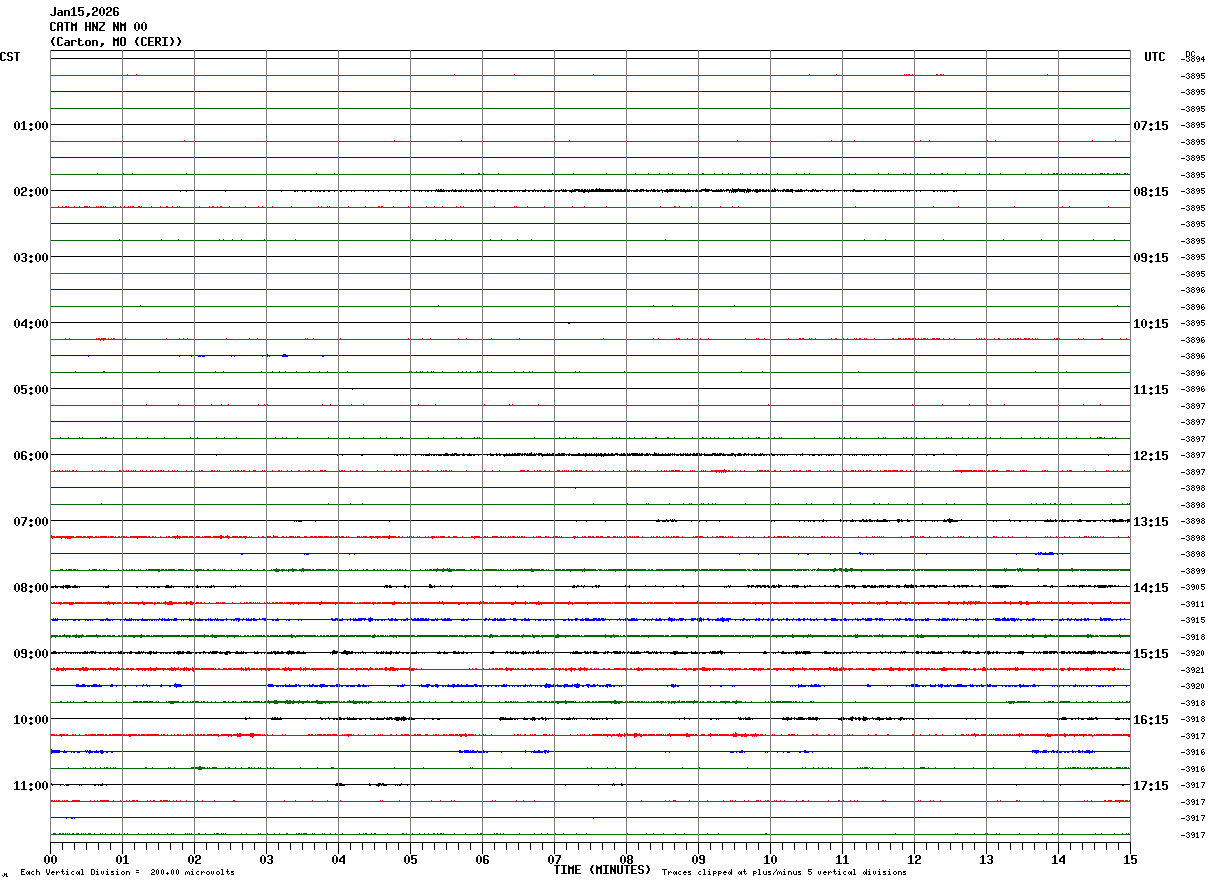This screenshot has height=886, width=1210.
Task: Click the DC offset value -3915
Action: coord(1193,621)
